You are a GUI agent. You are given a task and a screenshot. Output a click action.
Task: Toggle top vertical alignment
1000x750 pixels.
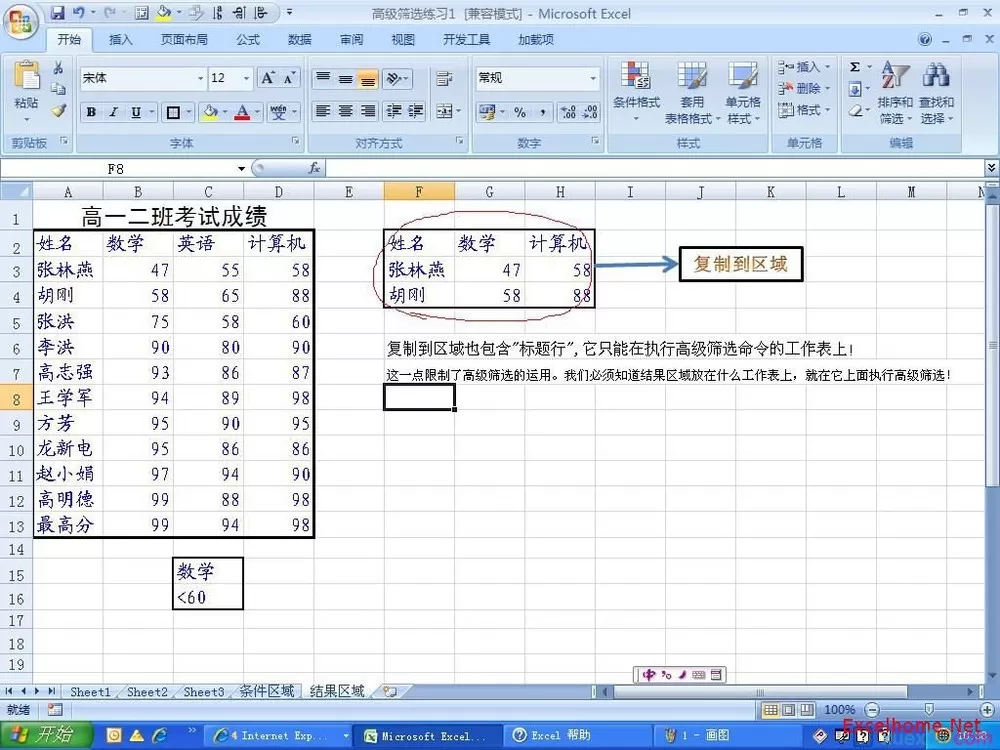point(323,78)
